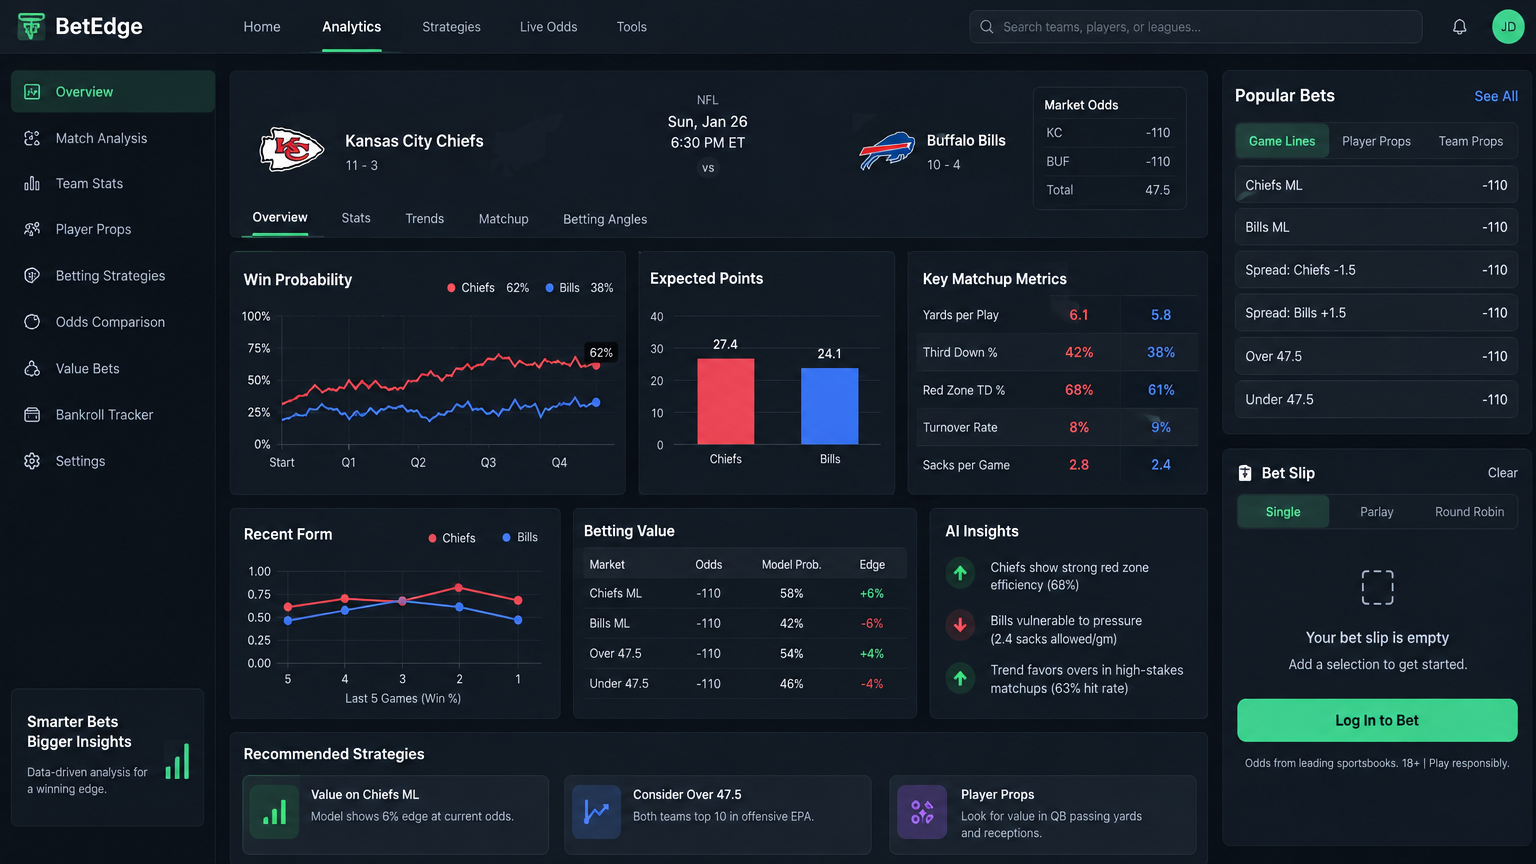Open notifications bell icon
The image size is (1536, 864).
pos(1459,27)
